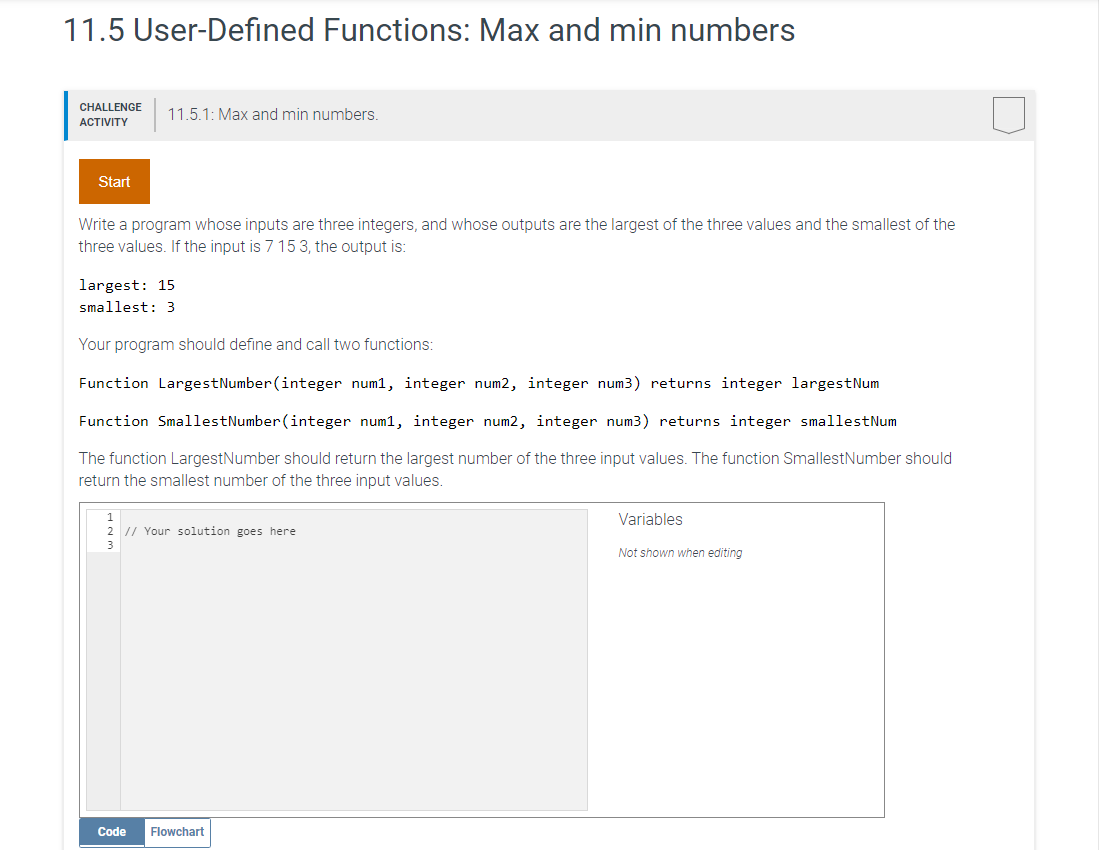Click line number 1 in the editor gutter
Image resolution: width=1099 pixels, height=850 pixels.
click(x=108, y=517)
